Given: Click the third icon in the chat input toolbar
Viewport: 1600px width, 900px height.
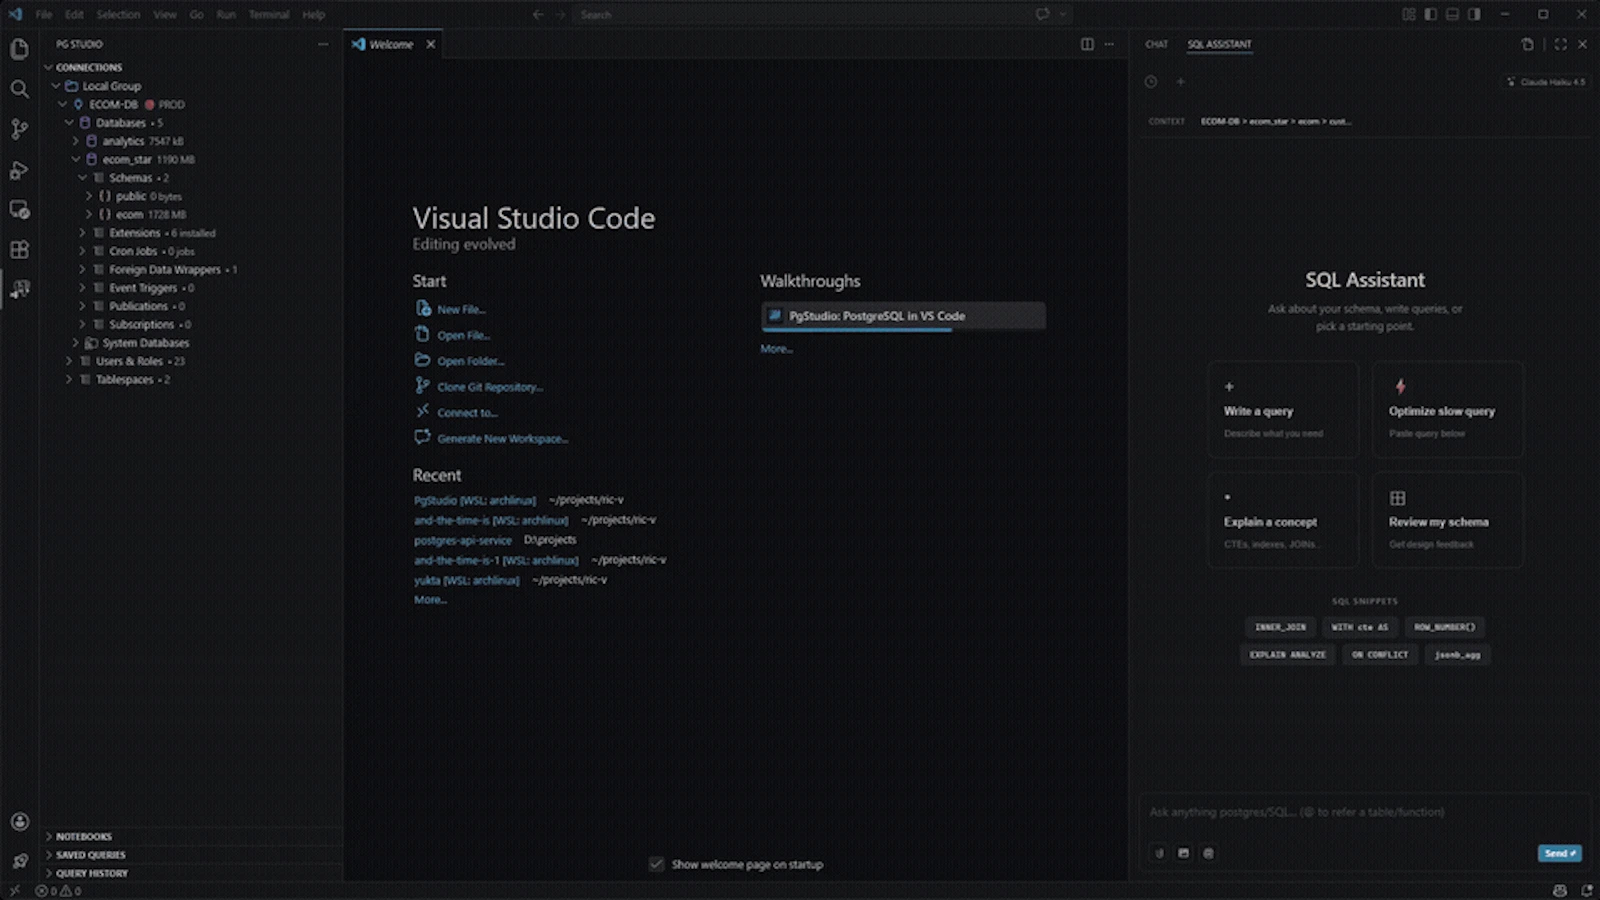Looking at the screenshot, I should click(x=1208, y=853).
